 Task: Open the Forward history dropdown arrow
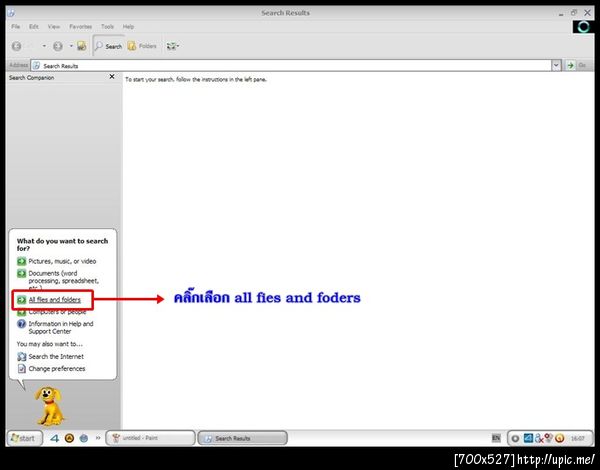(x=71, y=46)
